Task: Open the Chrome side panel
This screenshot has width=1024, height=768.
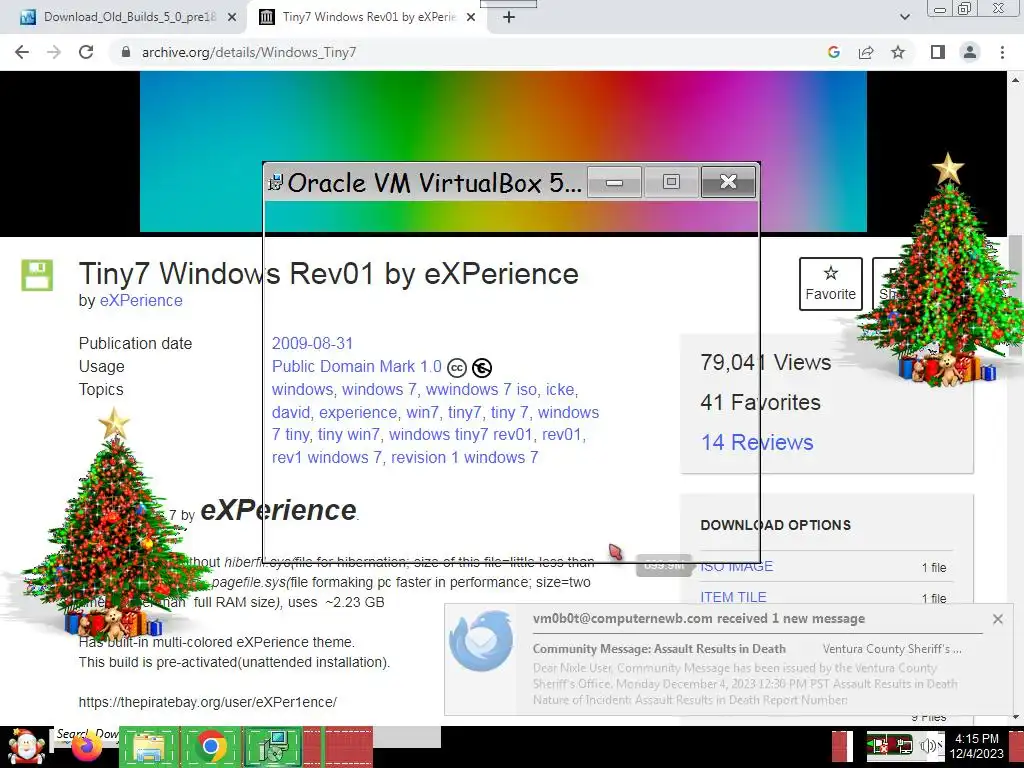Action: click(938, 52)
